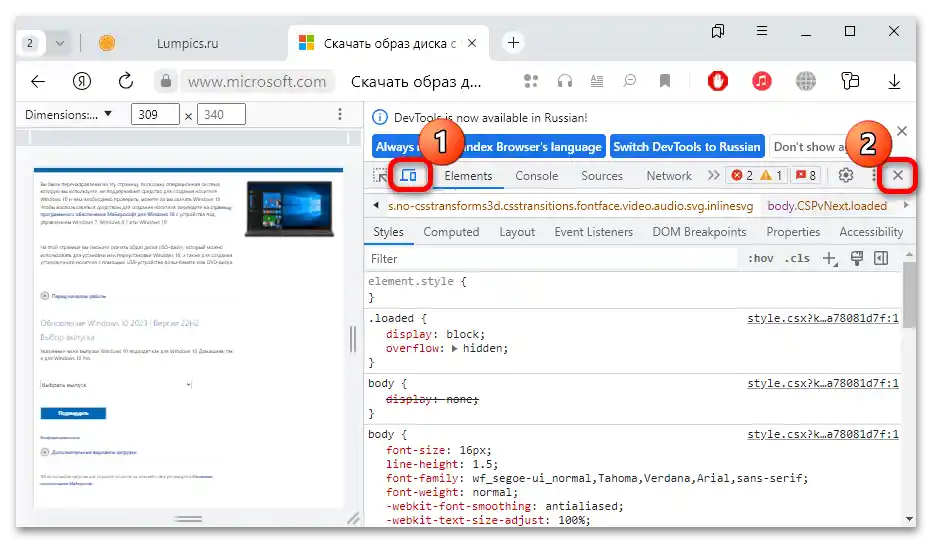Open the headphones read-aloud icon
Viewport: 932px width, 543px height.
coord(565,81)
